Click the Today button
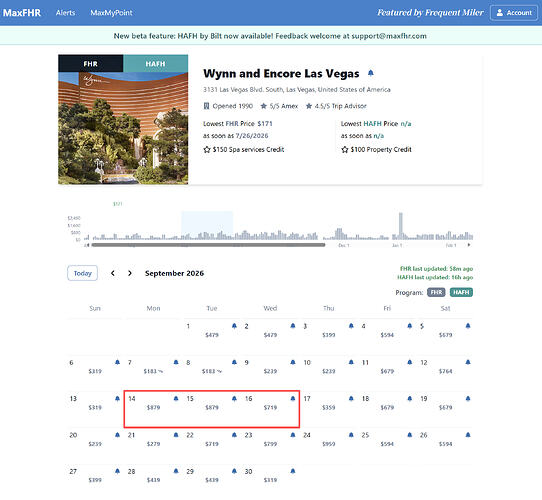The height and width of the screenshot is (500, 542). pyautogui.click(x=82, y=273)
